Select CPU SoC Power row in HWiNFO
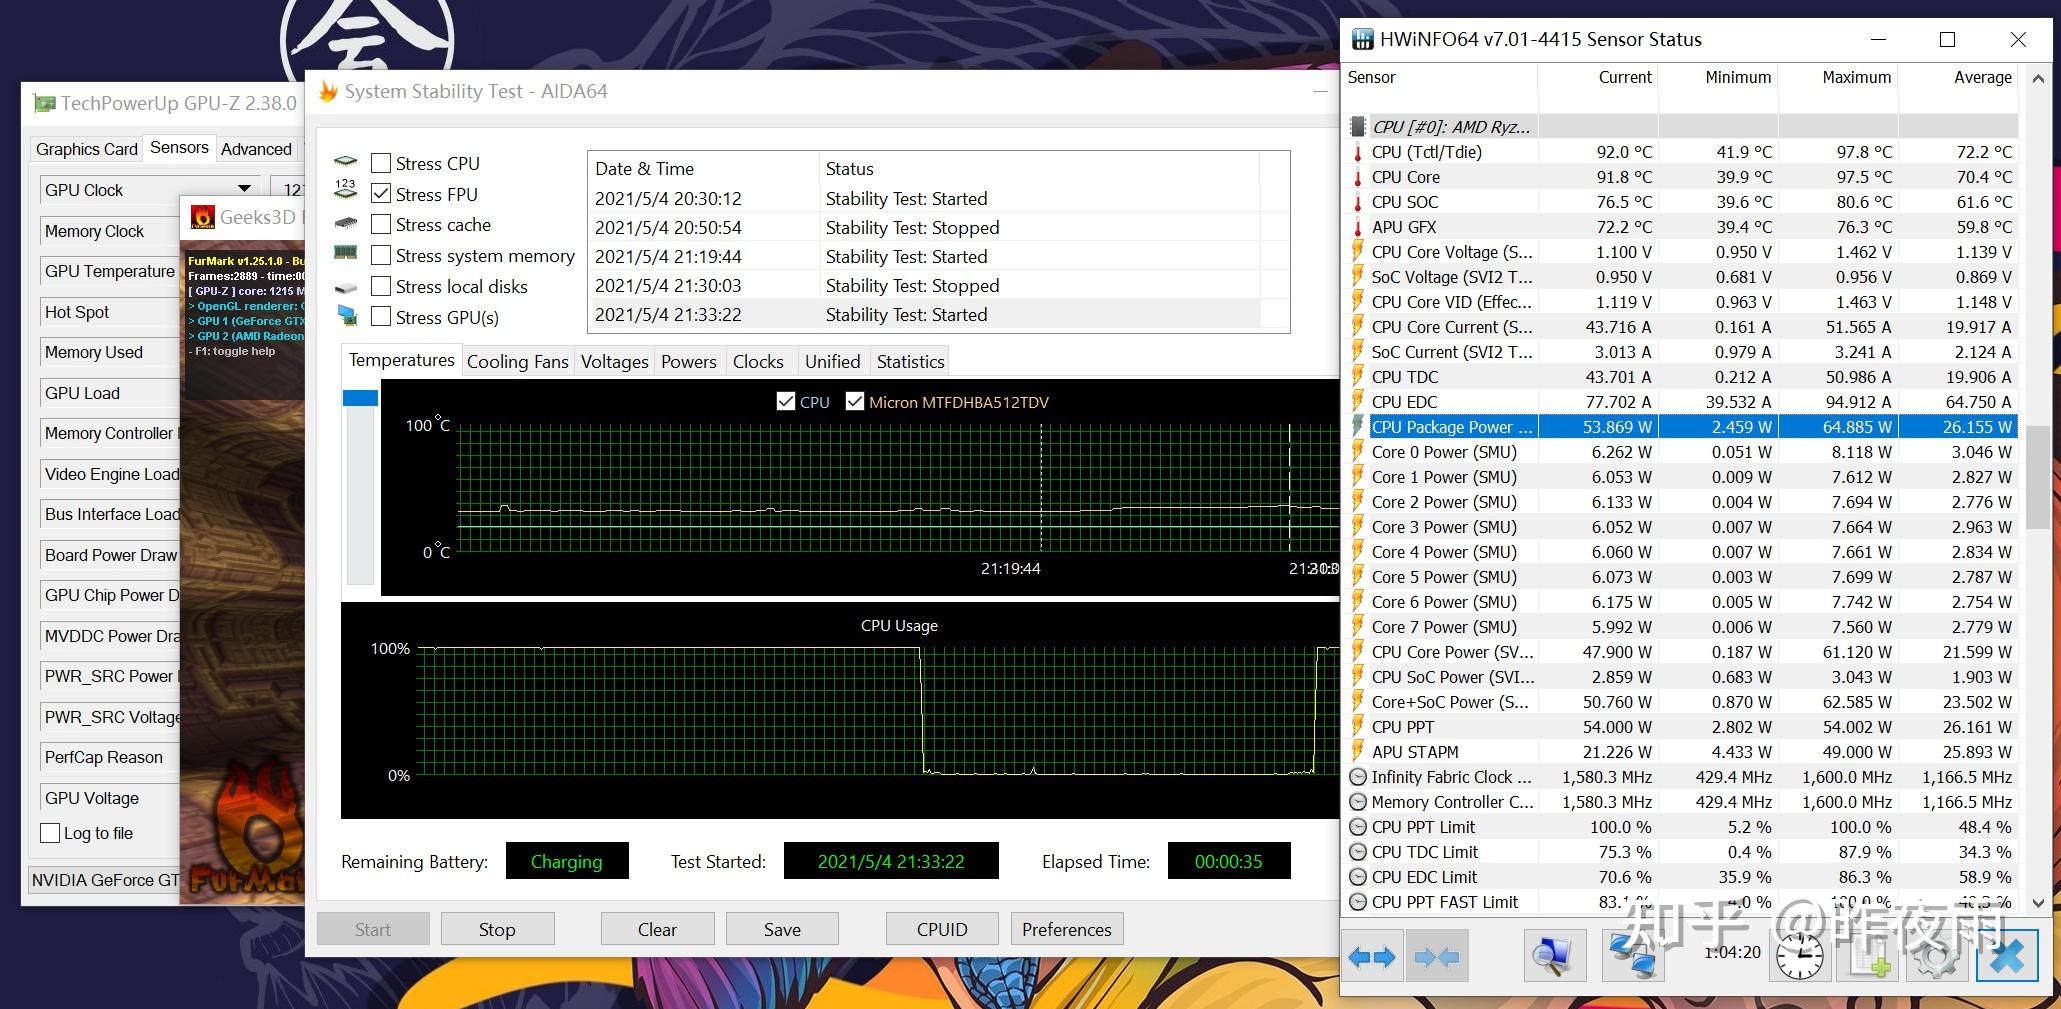 [x=1682, y=677]
